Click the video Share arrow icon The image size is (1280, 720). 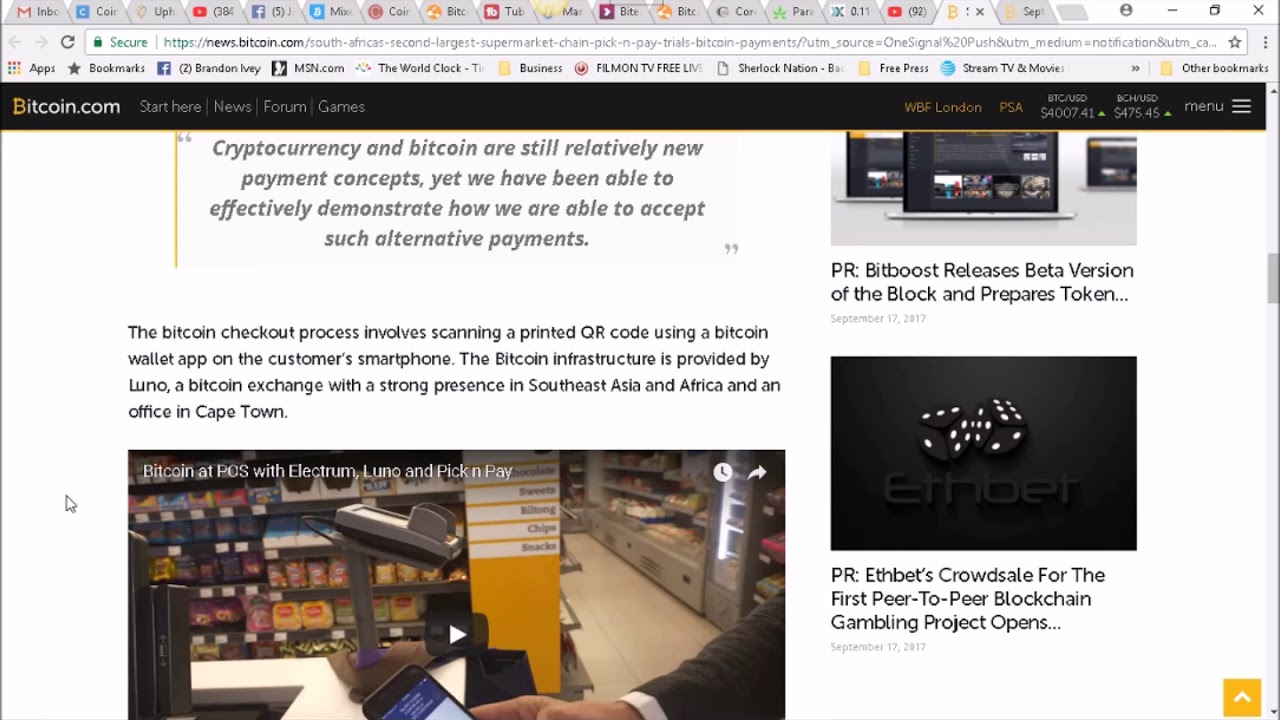pyautogui.click(x=757, y=472)
